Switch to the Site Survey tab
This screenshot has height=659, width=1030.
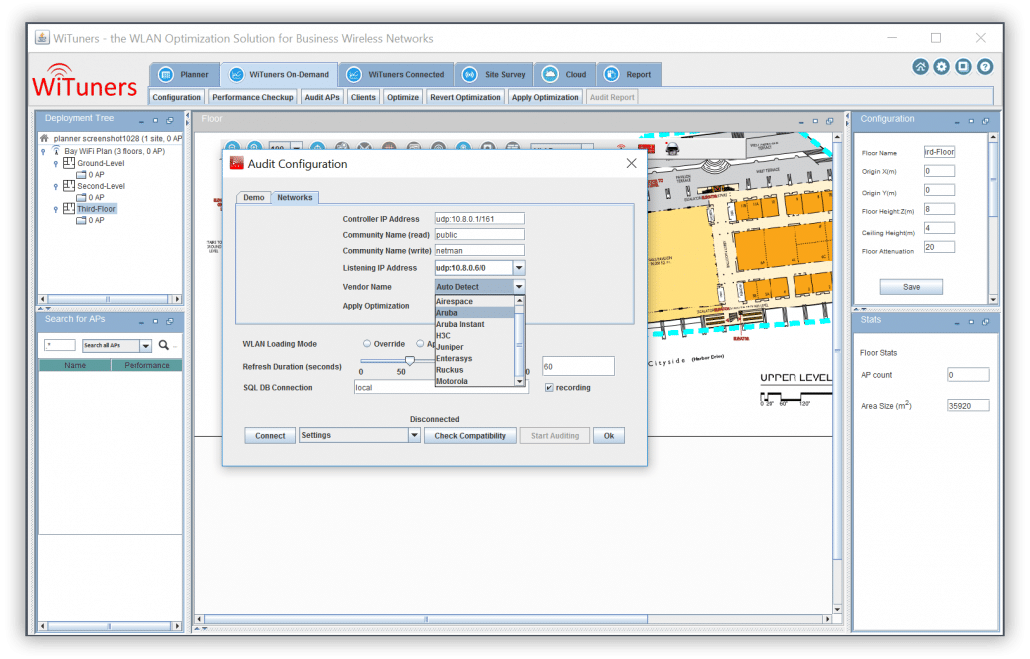[494, 74]
